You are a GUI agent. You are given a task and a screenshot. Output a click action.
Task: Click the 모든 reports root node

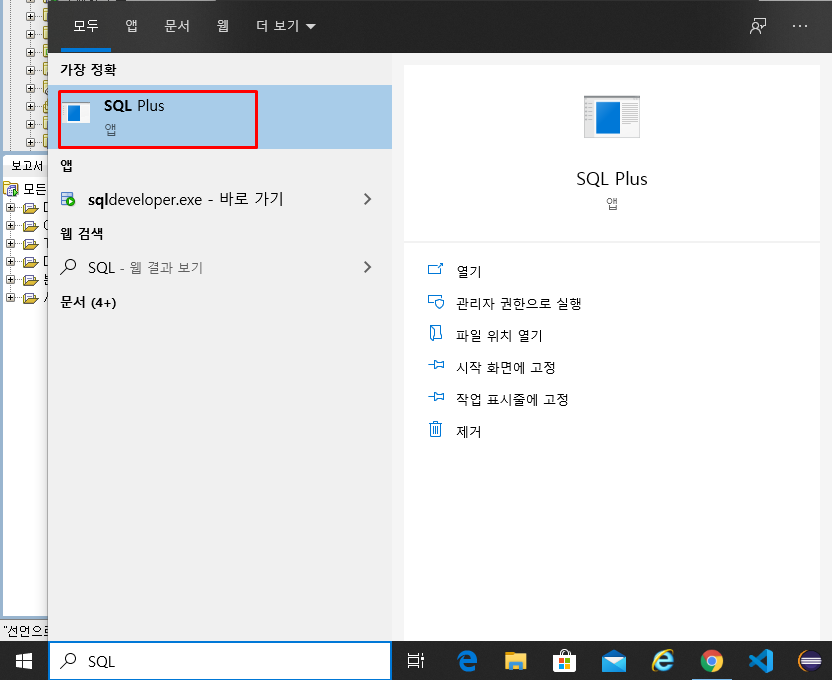pos(25,188)
